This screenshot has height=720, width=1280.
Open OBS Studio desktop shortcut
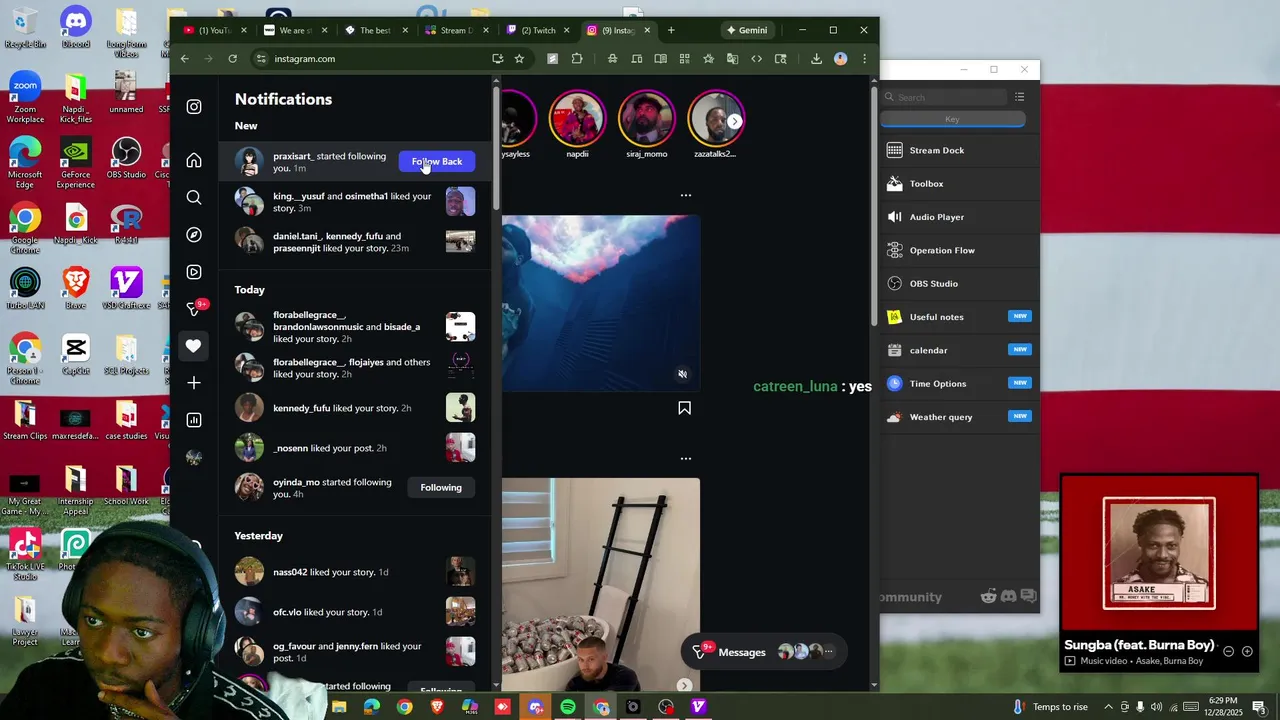(x=126, y=159)
